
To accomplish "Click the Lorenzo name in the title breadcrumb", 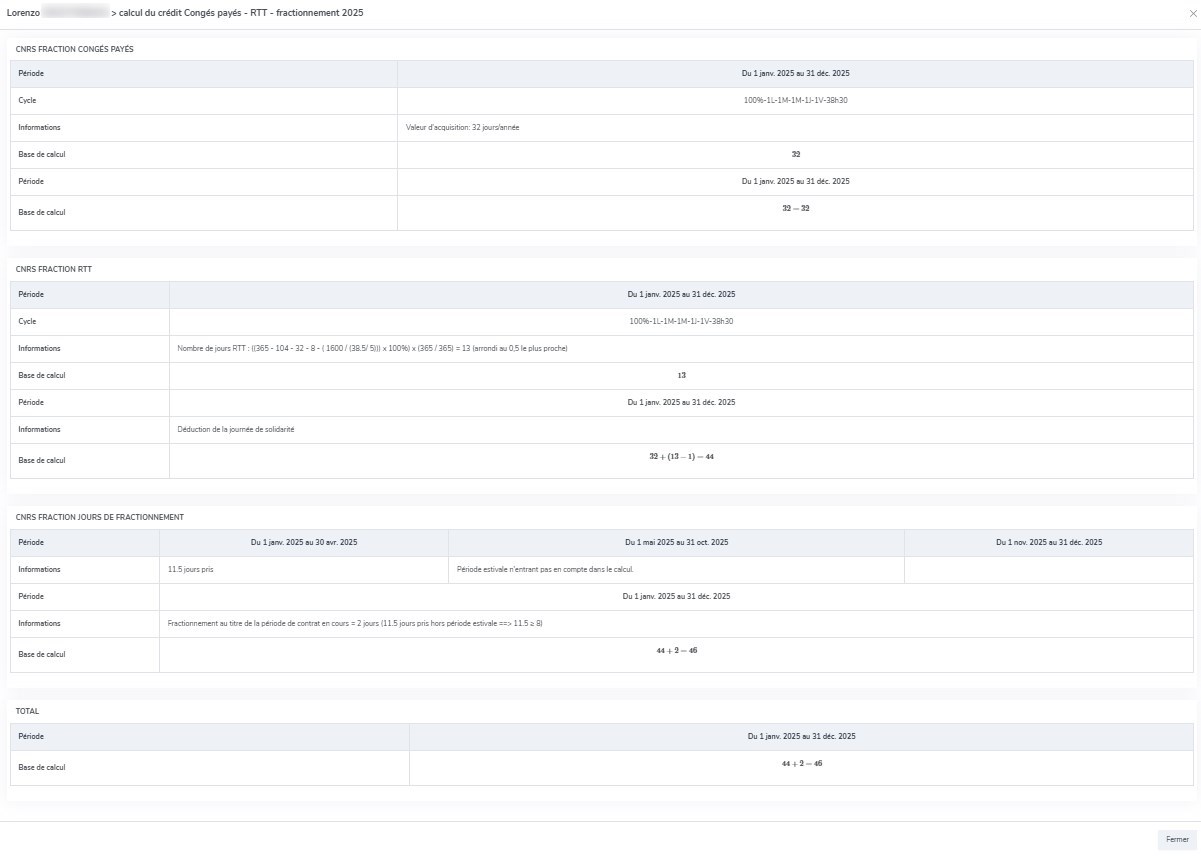I will click(23, 13).
